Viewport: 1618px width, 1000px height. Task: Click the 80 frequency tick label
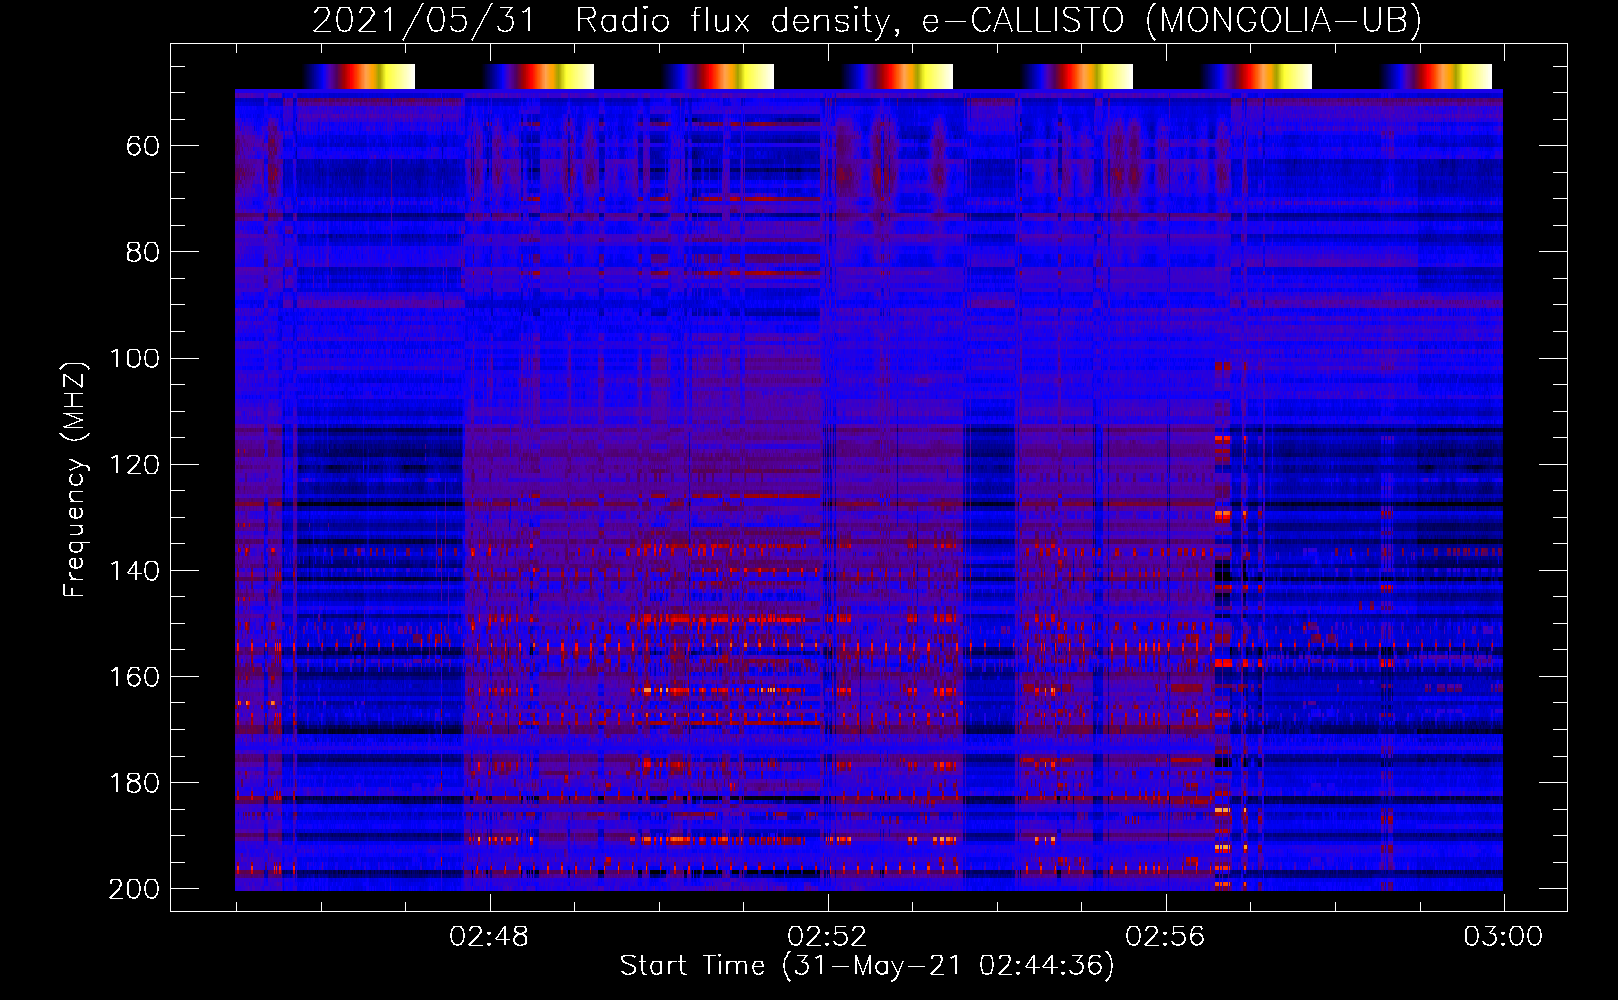click(x=143, y=253)
